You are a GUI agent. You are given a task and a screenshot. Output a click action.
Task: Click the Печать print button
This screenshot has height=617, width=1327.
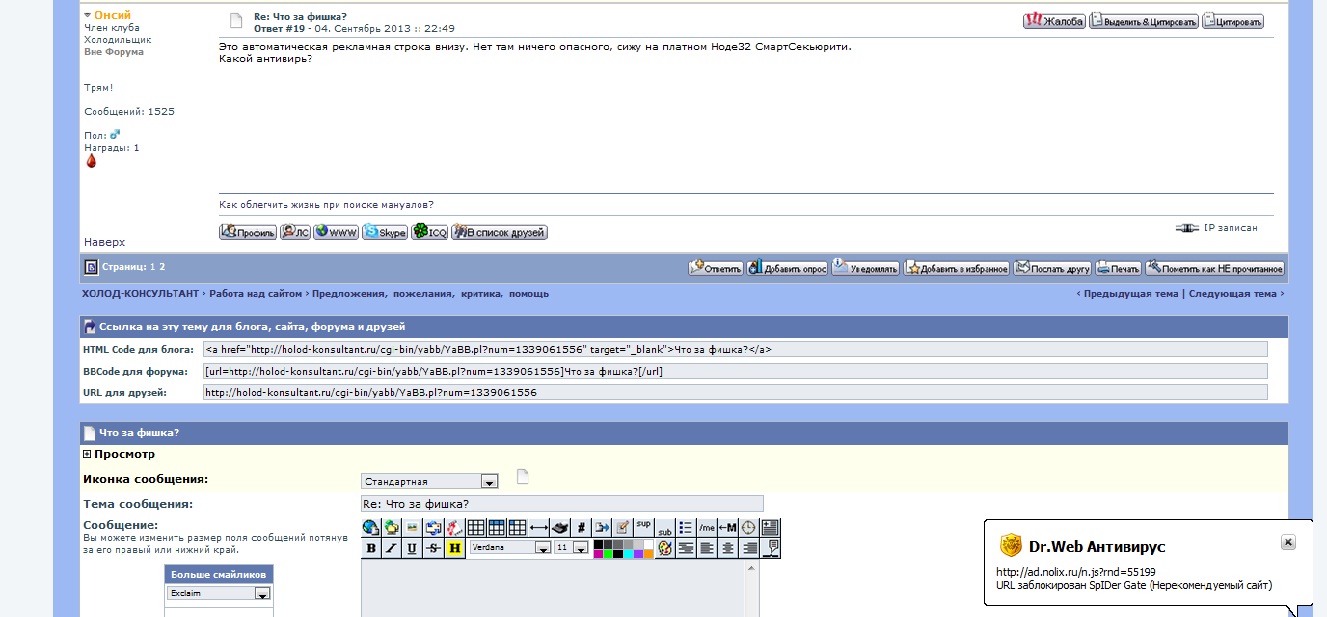click(1118, 268)
